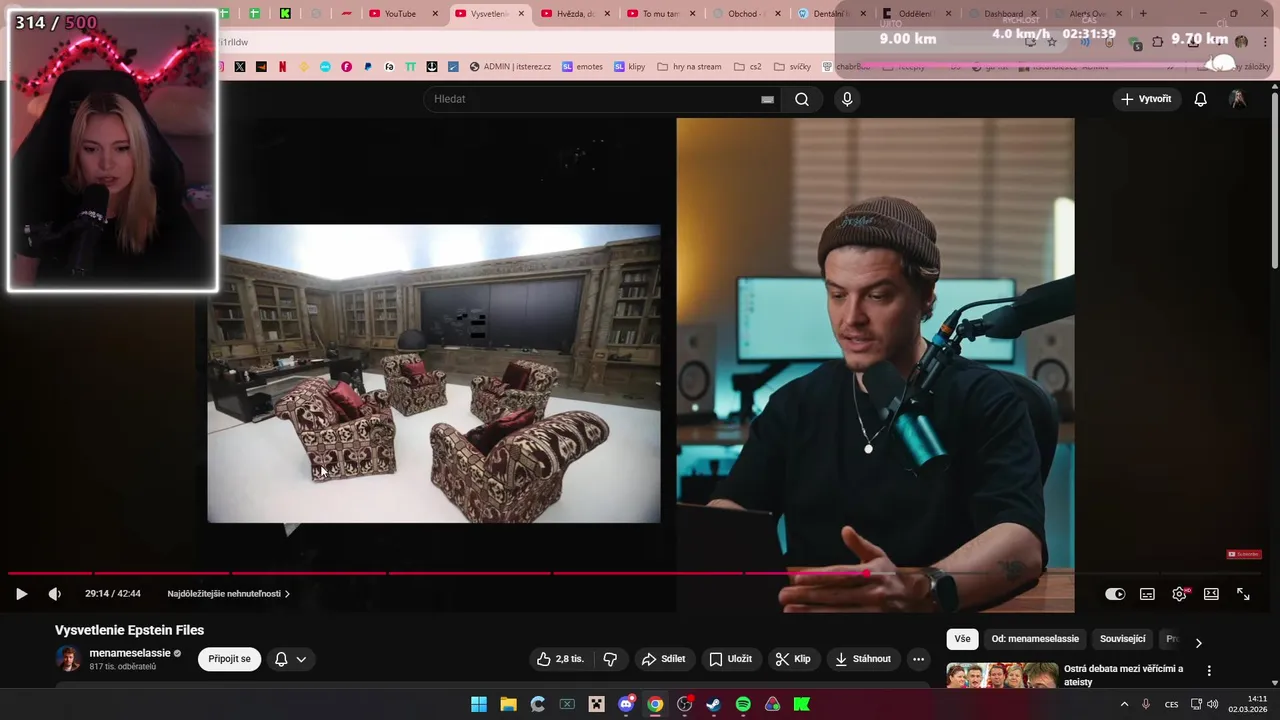This screenshot has height=720, width=1280.
Task: Open File Explorer from the taskbar
Action: [508, 704]
